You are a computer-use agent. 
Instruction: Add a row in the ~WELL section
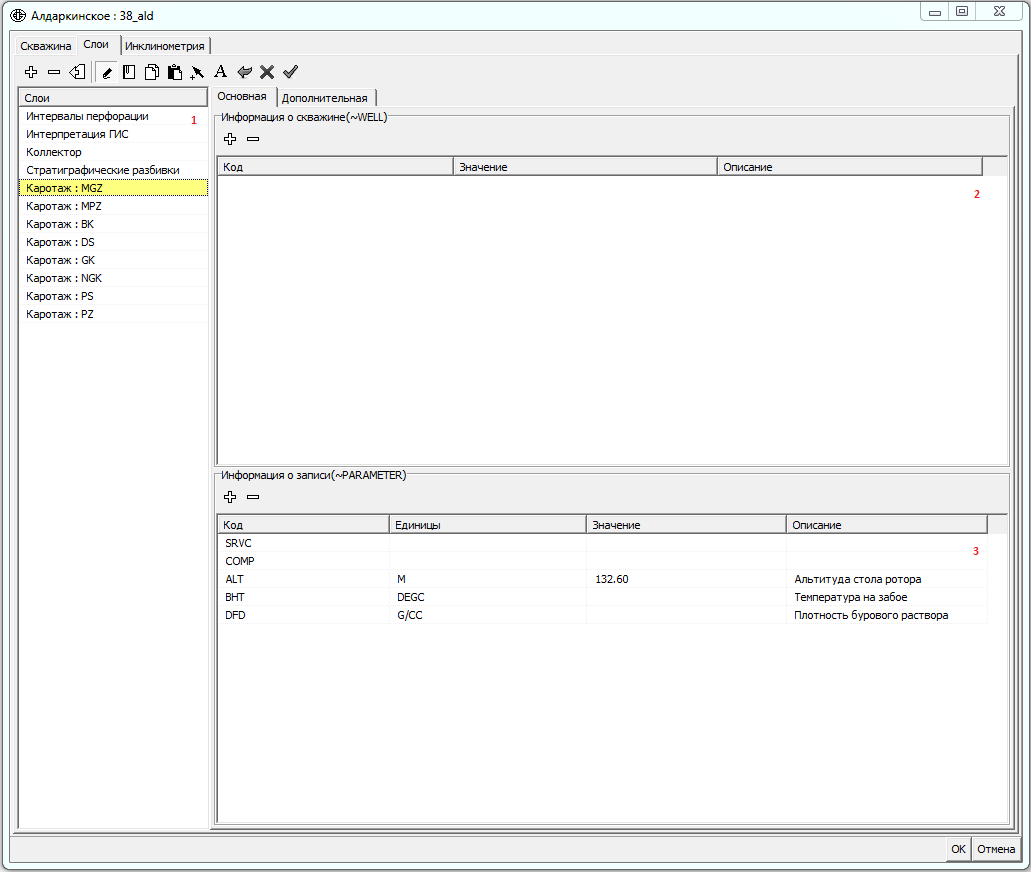click(230, 139)
